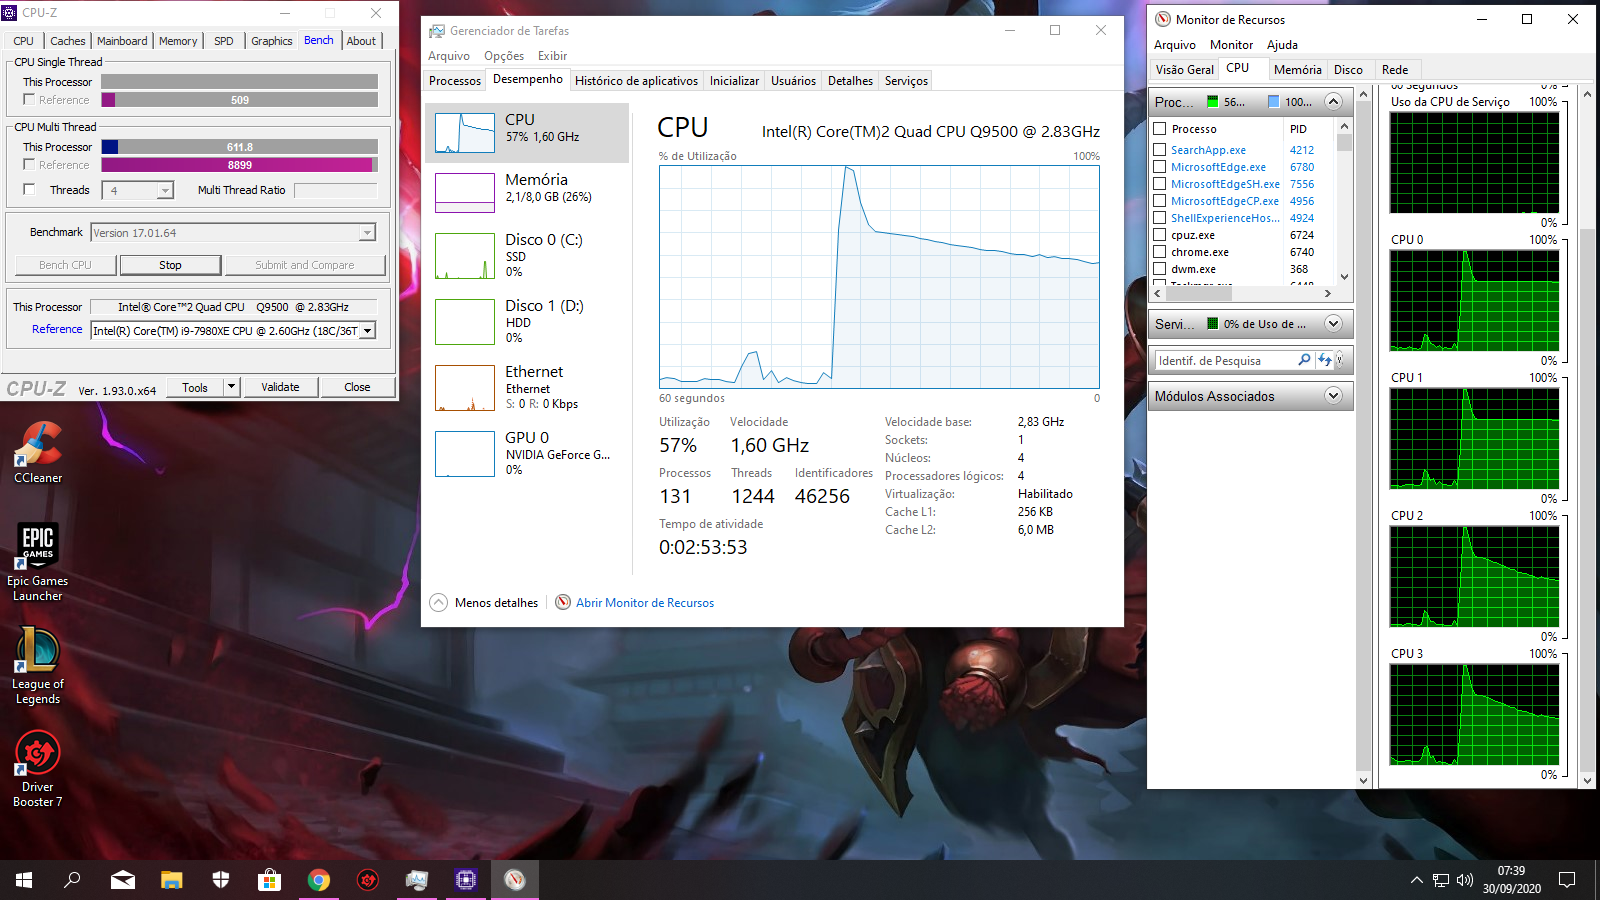Viewport: 1600px width, 900px height.
Task: Open the Processos tab in Task Manager
Action: pos(455,81)
